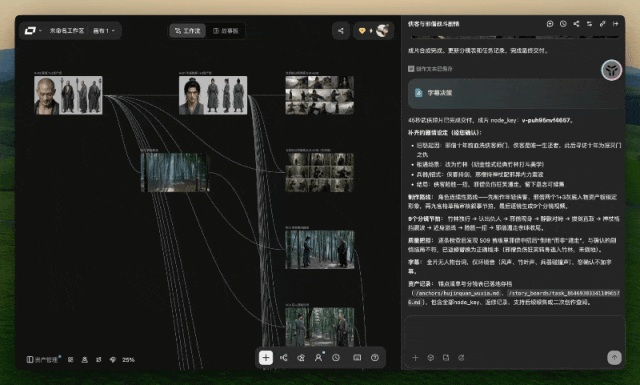This screenshot has width=640, height=385.
Task: Expand the 画布 1 canvas dropdown
Action: point(104,31)
